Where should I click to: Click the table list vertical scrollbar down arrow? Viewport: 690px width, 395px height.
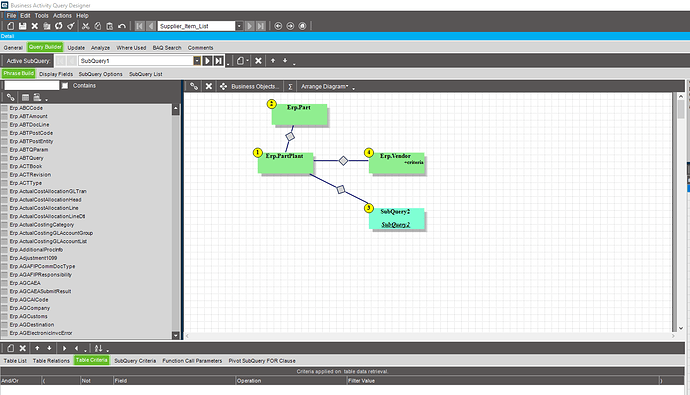(x=176, y=336)
